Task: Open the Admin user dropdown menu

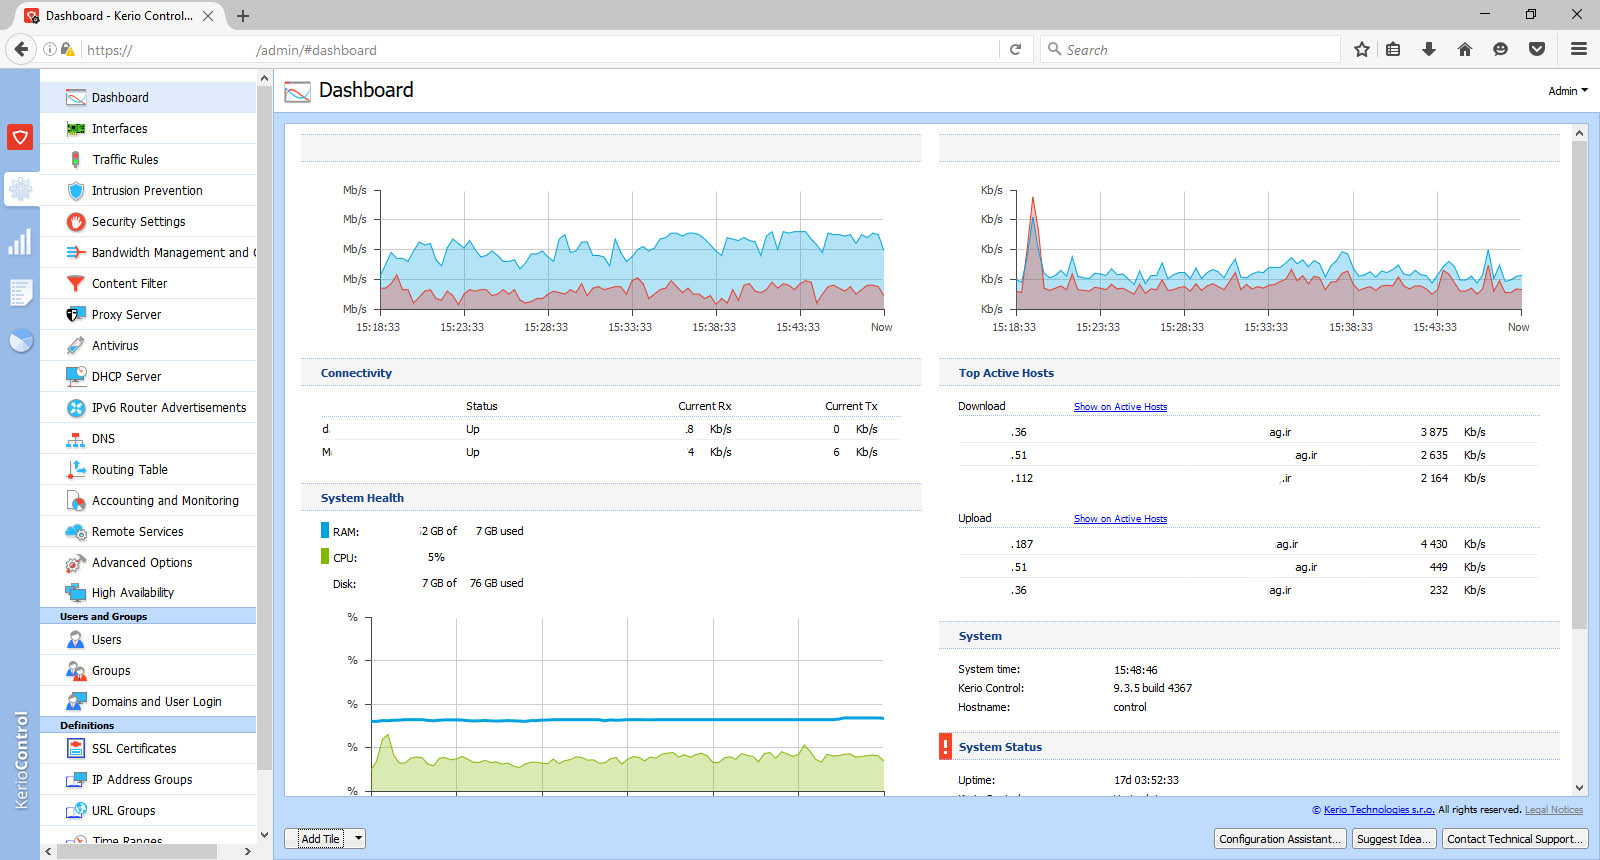Action: pyautogui.click(x=1568, y=91)
